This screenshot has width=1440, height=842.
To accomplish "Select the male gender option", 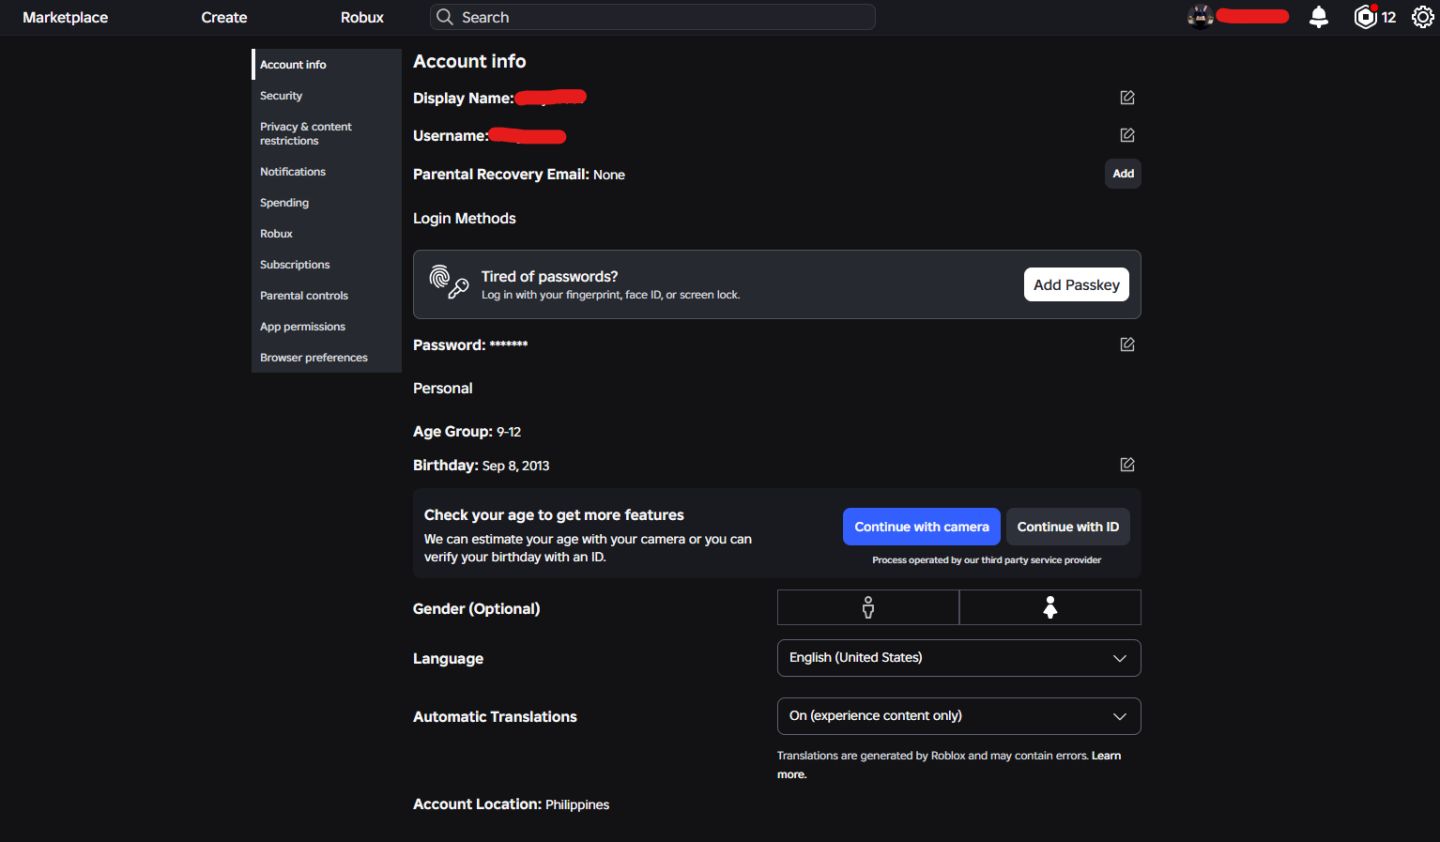I will click(868, 607).
